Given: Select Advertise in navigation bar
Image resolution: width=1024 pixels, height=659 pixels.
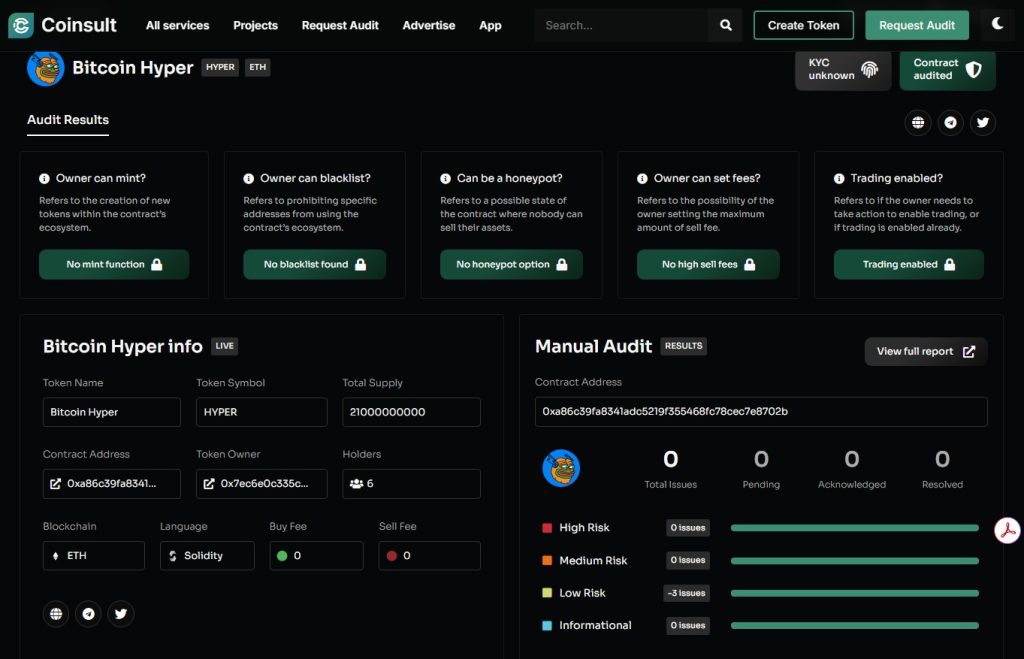Looking at the screenshot, I should click(x=428, y=25).
